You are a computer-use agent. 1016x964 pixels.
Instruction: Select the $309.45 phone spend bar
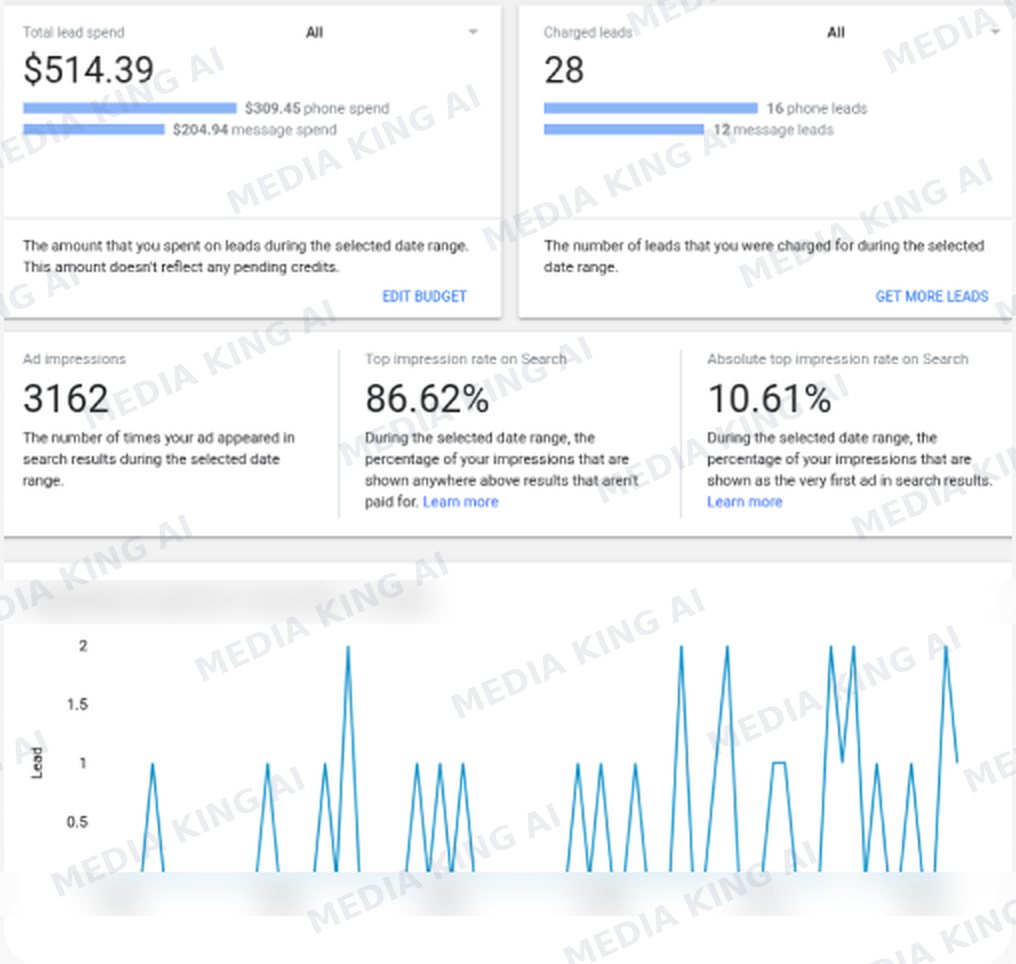(x=130, y=108)
